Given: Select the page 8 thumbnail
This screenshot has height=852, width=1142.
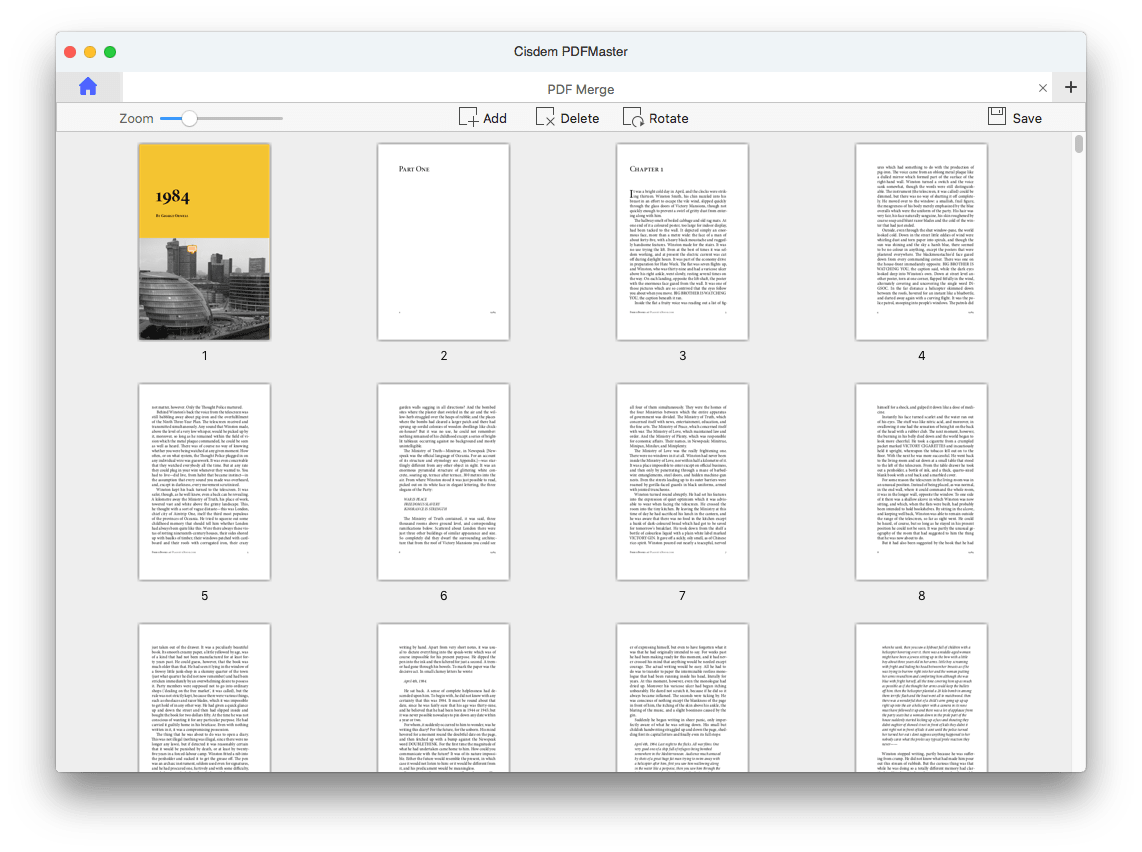Looking at the screenshot, I should (921, 481).
